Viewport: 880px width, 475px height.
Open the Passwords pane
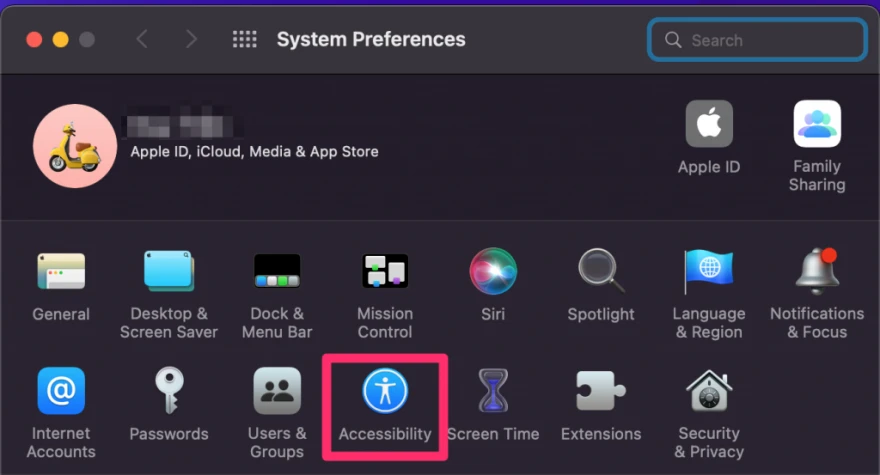coord(169,392)
